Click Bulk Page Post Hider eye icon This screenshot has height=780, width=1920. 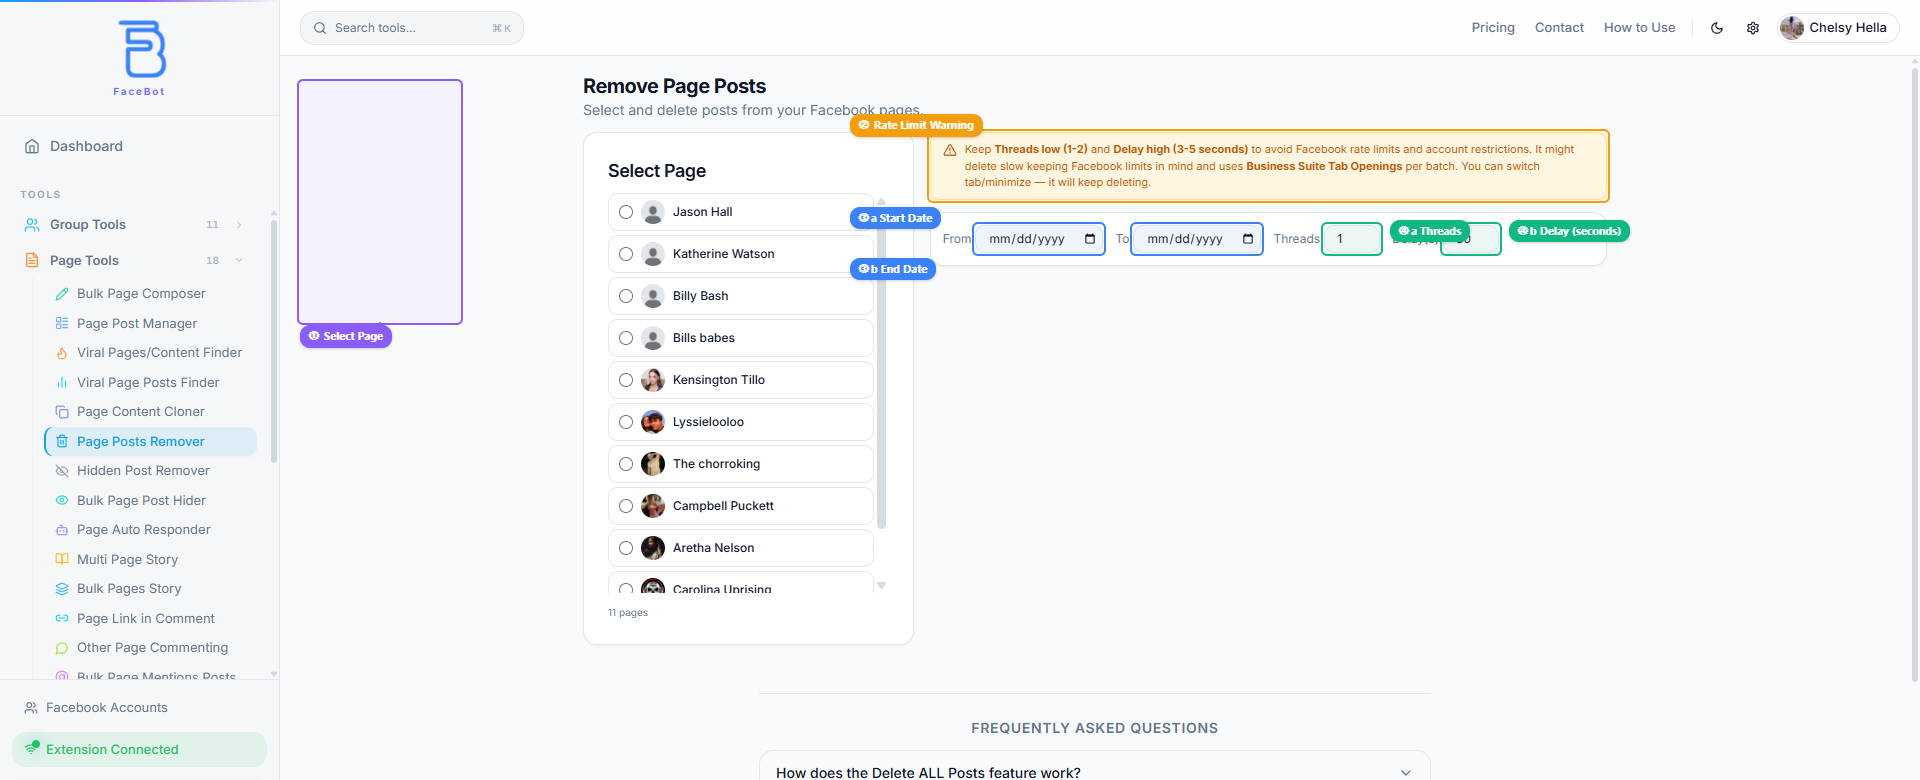pos(62,501)
